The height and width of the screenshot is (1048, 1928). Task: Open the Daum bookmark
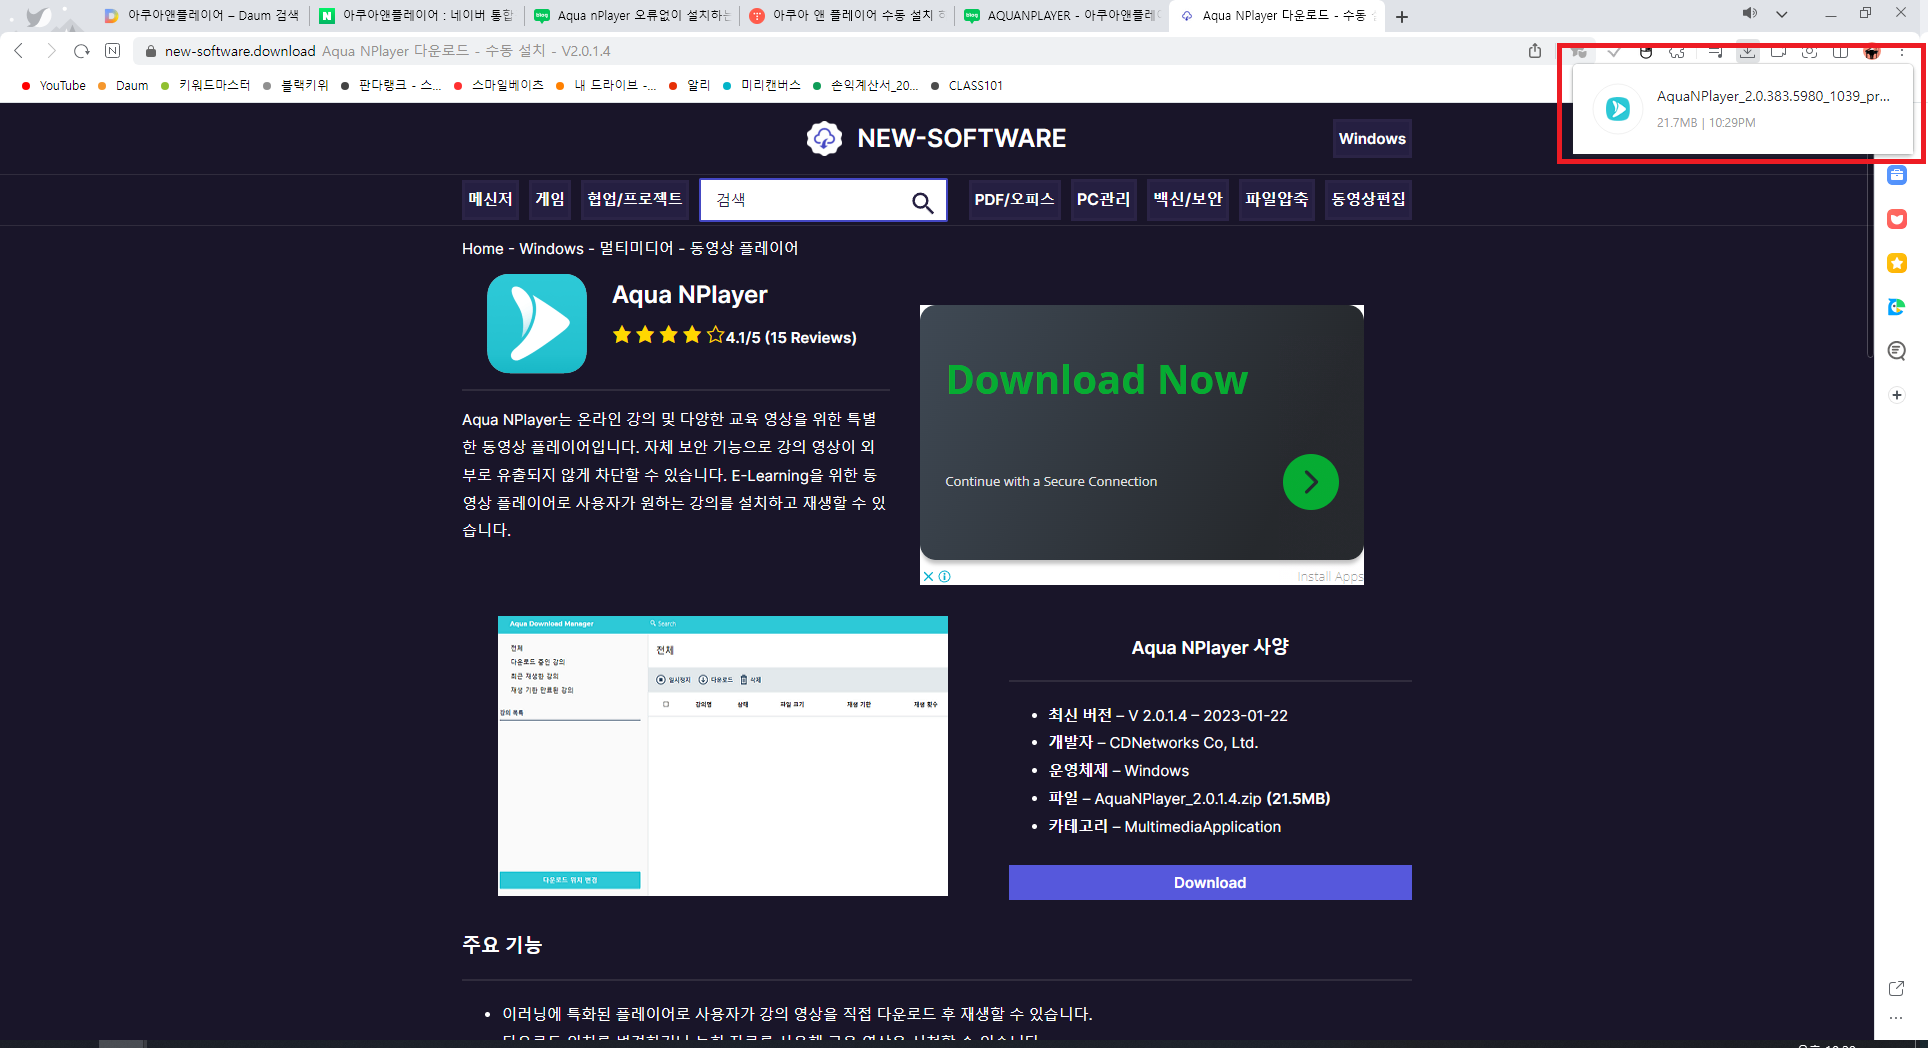tap(123, 85)
